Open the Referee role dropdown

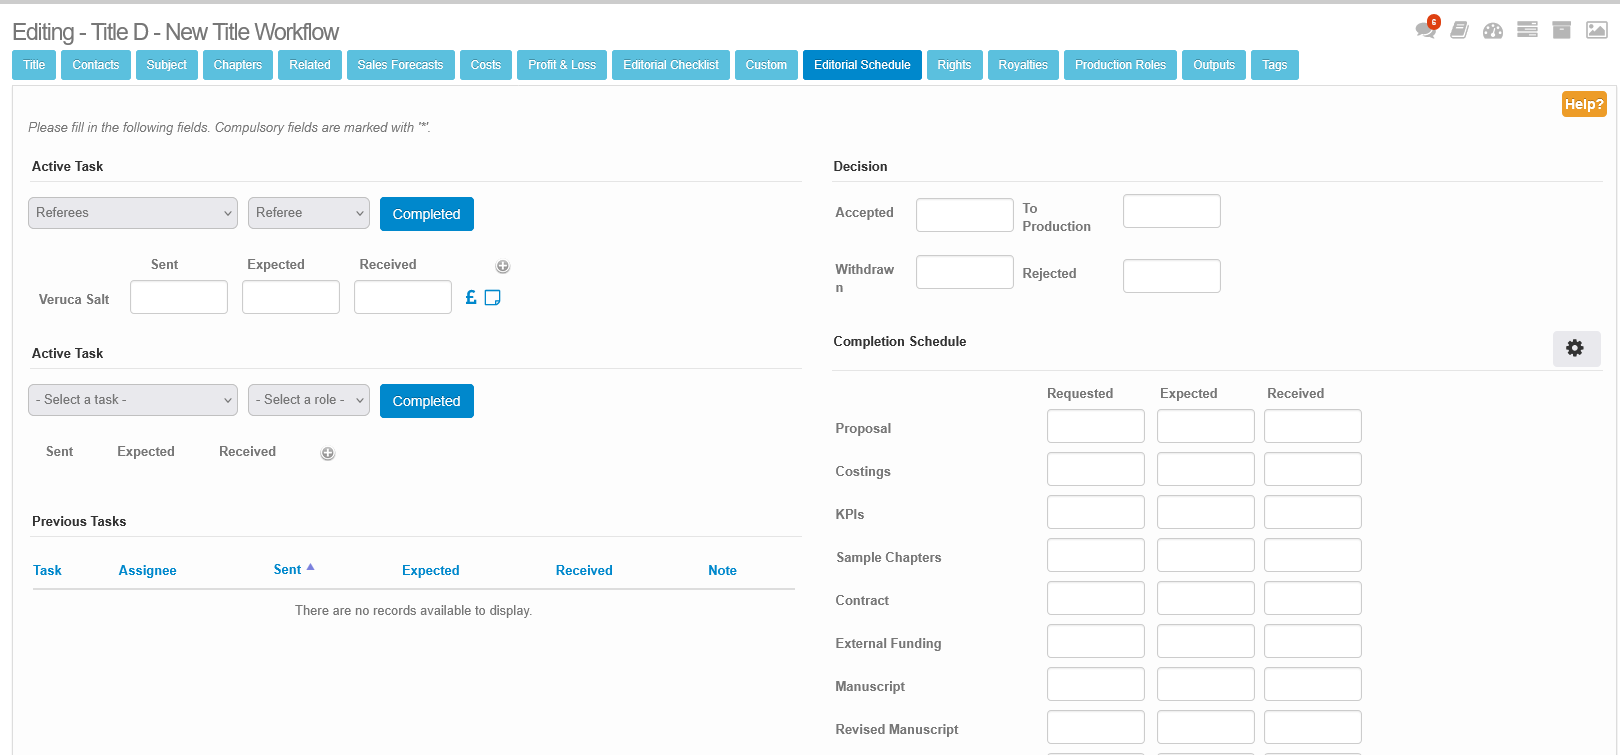[309, 213]
